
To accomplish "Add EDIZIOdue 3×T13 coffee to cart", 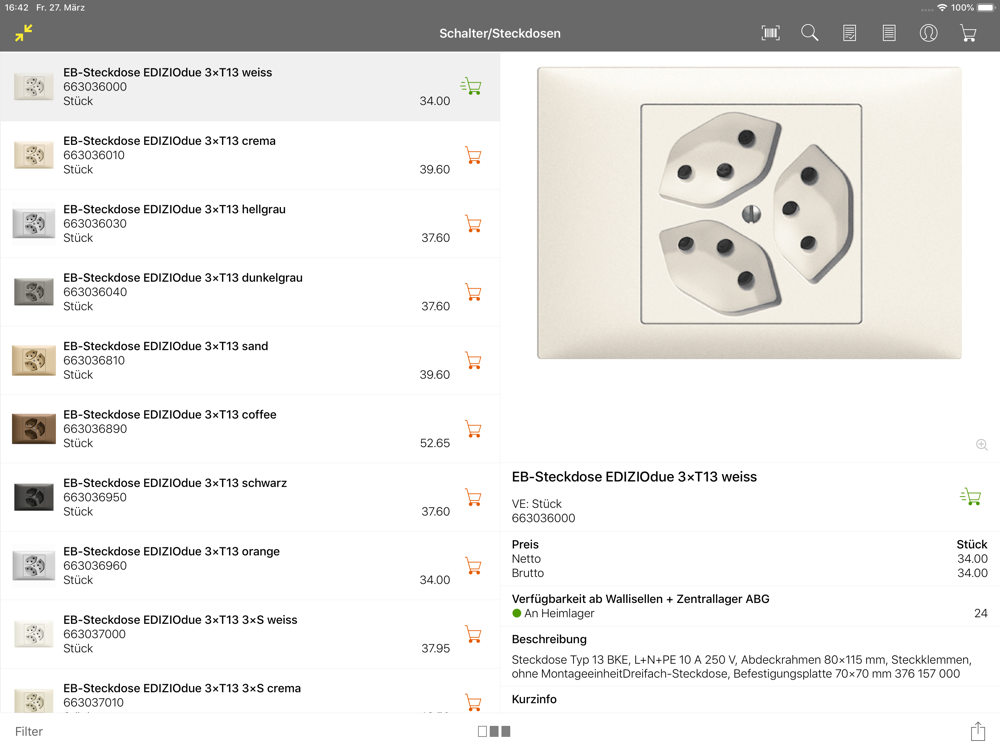I will (x=473, y=429).
